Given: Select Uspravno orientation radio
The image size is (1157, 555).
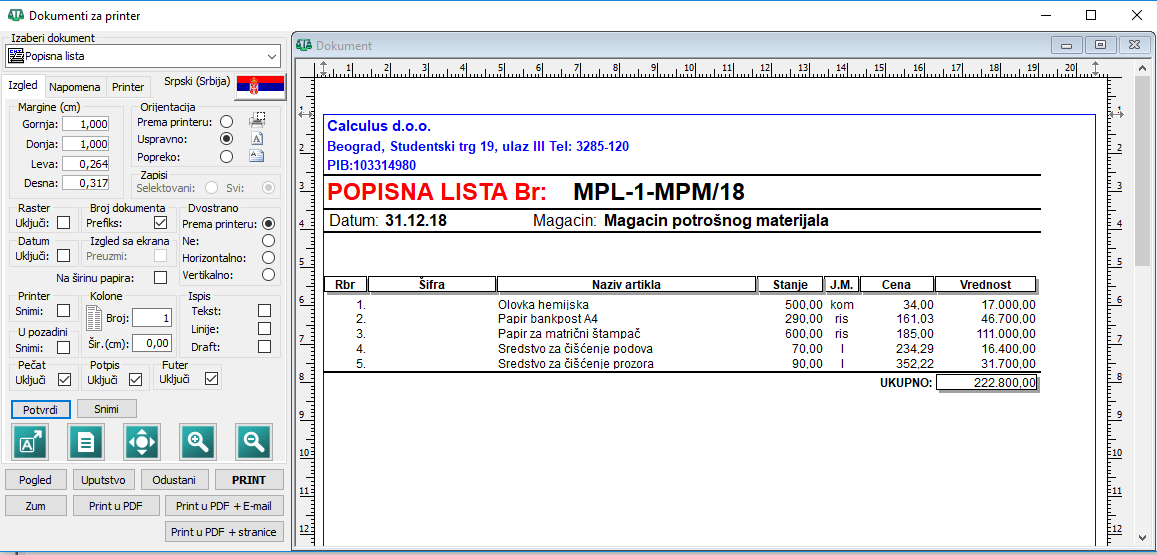Looking at the screenshot, I should (x=227, y=139).
